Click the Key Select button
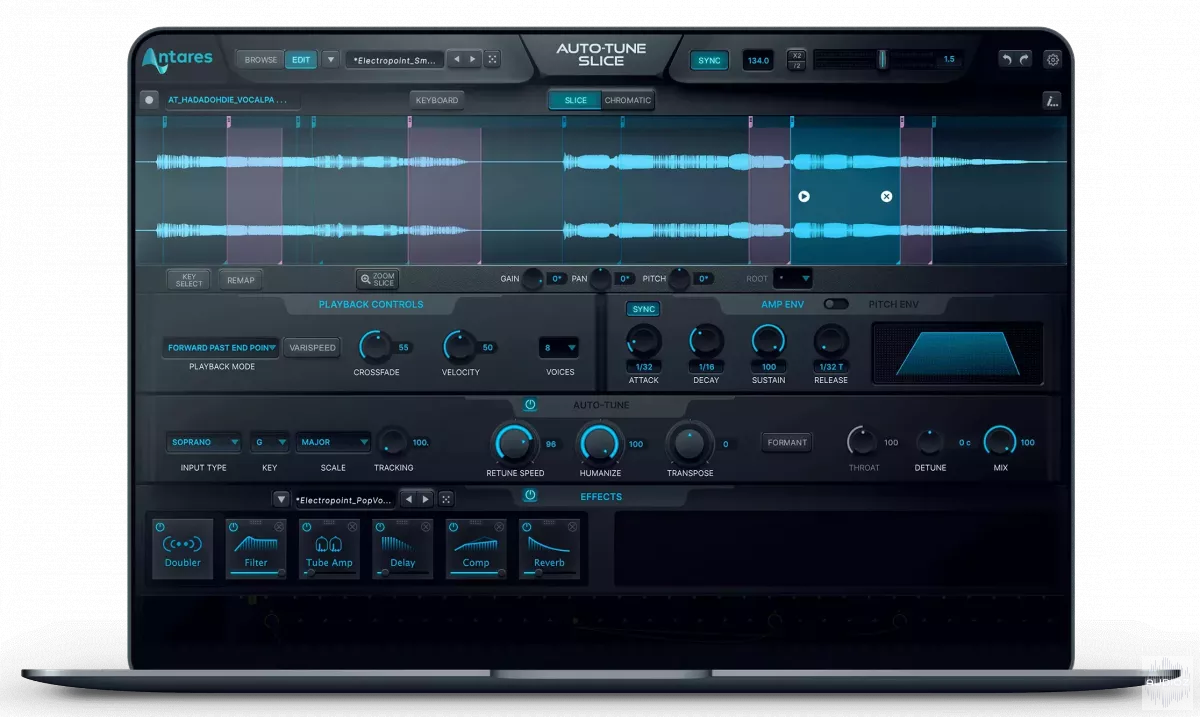The height and width of the screenshot is (717, 1200). (x=189, y=280)
